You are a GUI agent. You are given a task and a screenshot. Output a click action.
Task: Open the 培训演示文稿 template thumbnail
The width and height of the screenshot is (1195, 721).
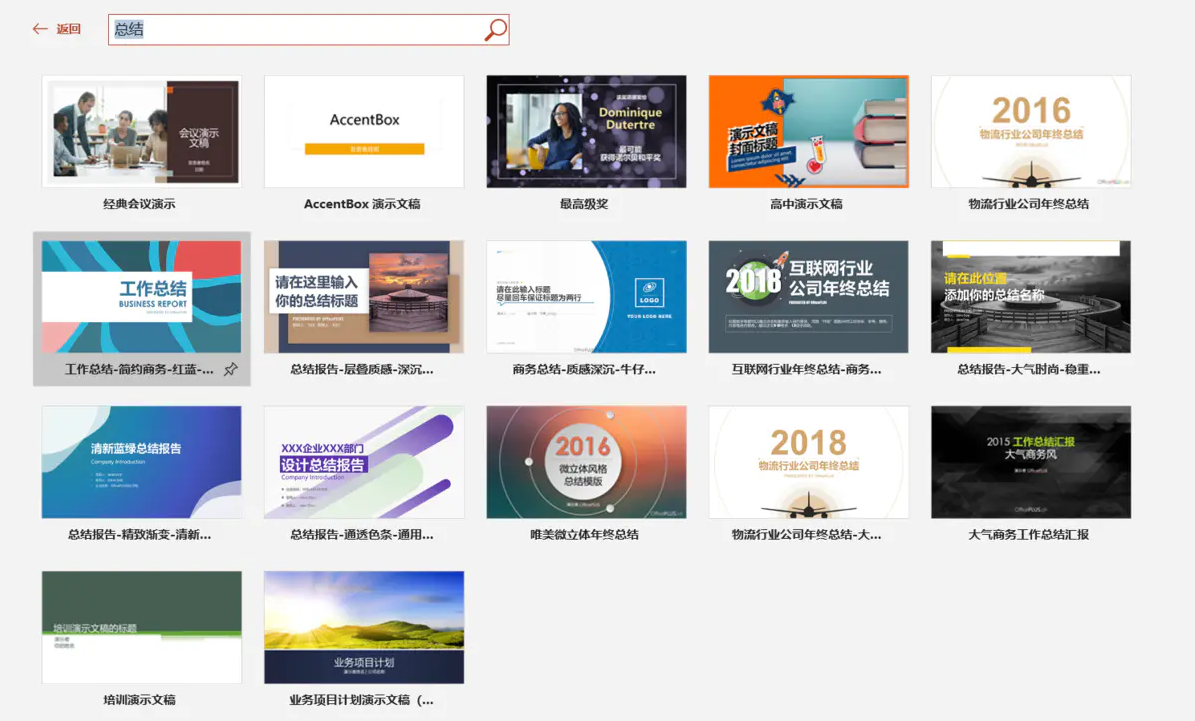coord(142,627)
